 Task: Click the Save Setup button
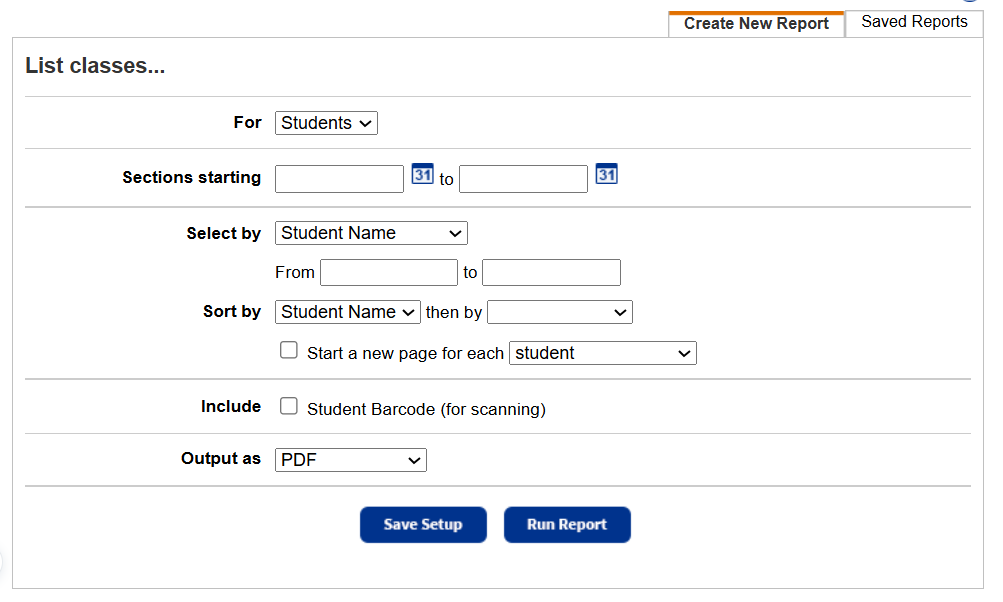pyautogui.click(x=423, y=524)
